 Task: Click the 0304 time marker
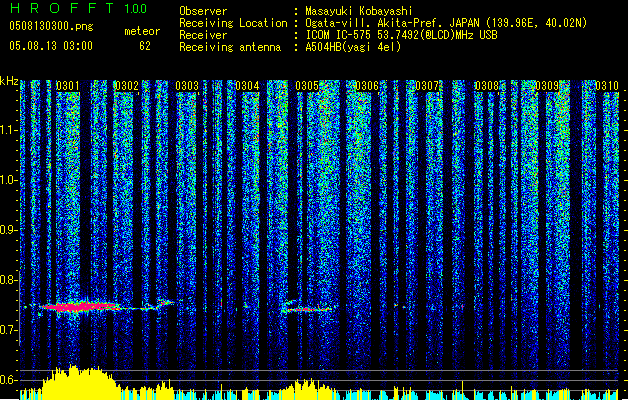[247, 86]
